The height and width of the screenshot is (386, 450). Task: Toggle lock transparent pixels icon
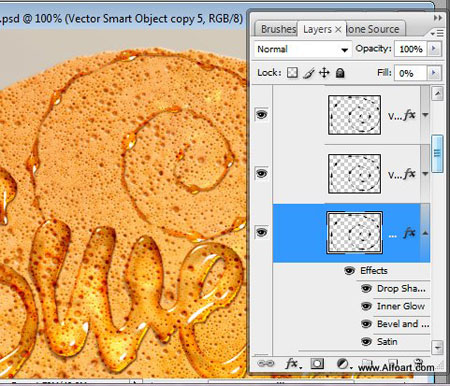tap(292, 73)
